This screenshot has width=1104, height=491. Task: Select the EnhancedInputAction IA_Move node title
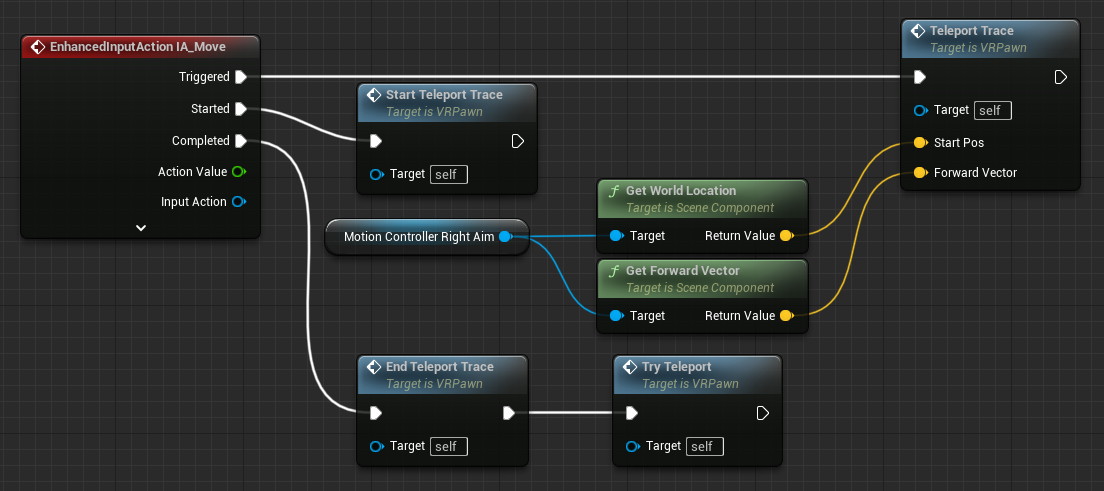point(138,46)
